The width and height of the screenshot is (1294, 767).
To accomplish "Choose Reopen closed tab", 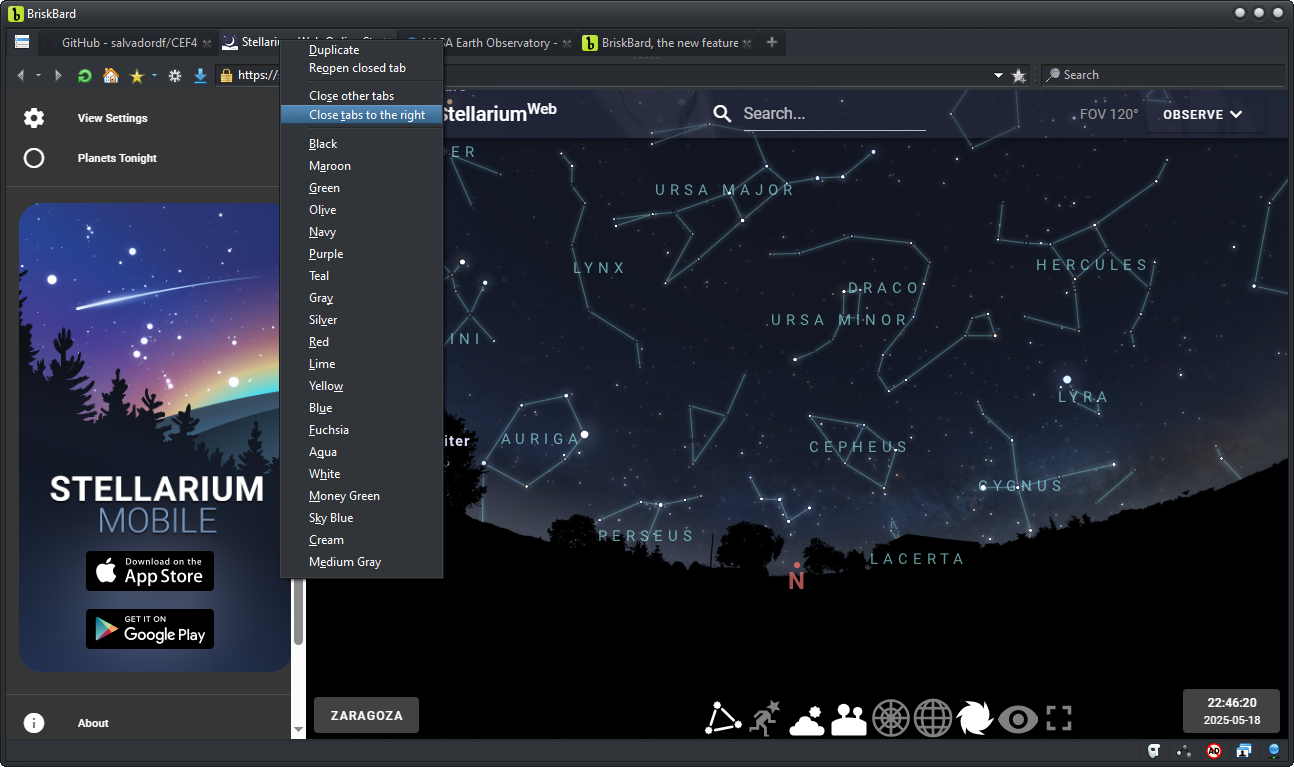I will (x=362, y=68).
